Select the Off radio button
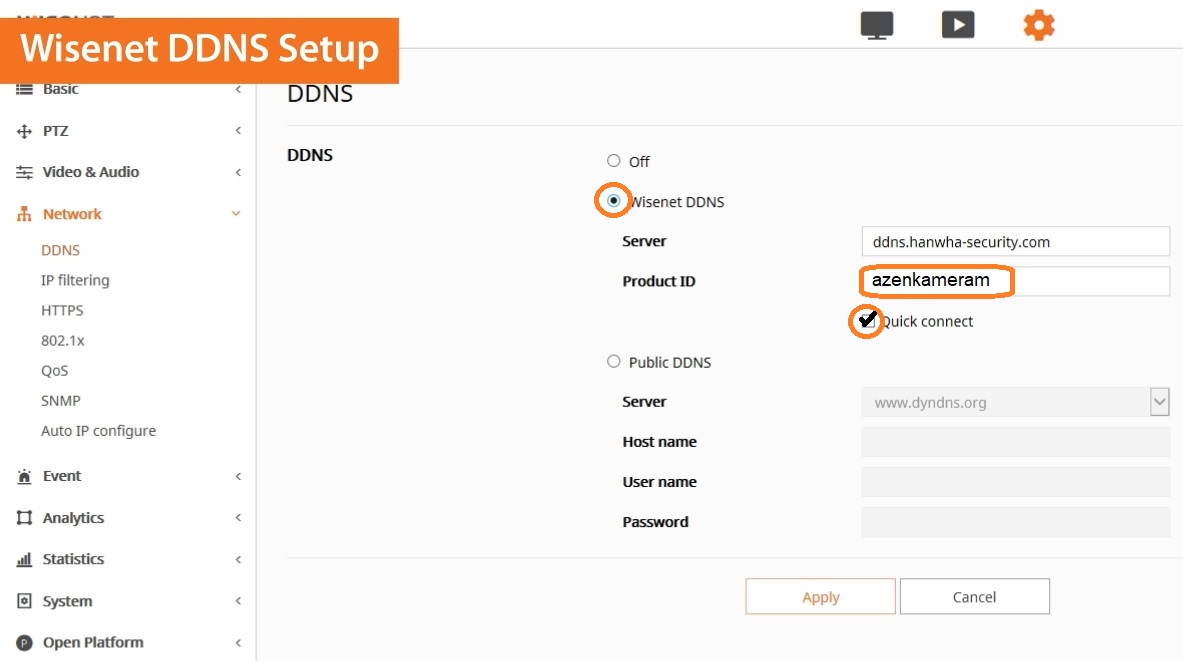This screenshot has width=1183, height=661. click(613, 161)
